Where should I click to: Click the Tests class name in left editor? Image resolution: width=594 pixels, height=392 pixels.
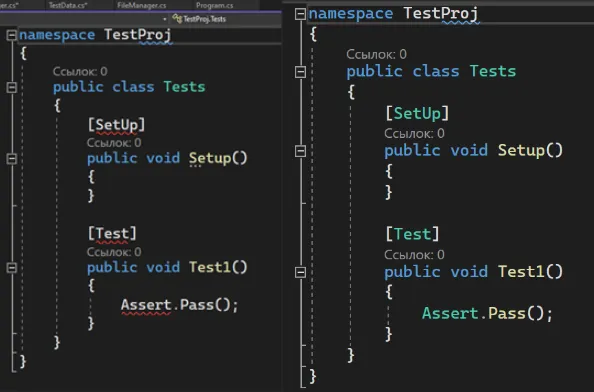coord(184,87)
